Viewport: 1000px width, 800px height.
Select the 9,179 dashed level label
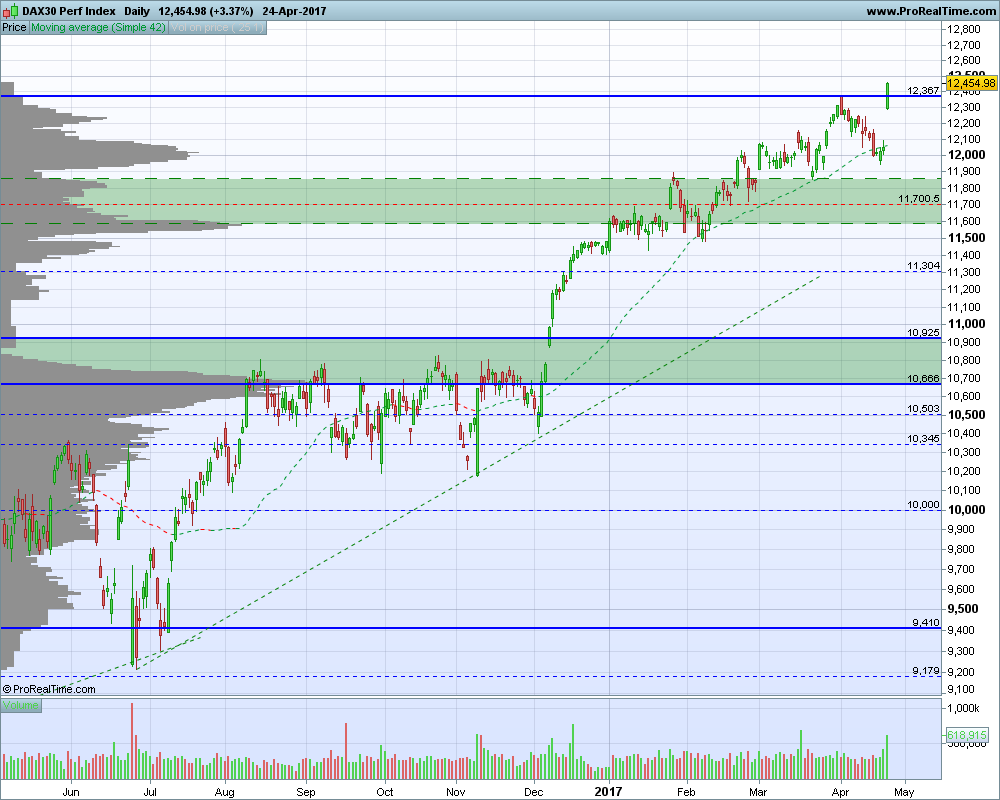925,670
